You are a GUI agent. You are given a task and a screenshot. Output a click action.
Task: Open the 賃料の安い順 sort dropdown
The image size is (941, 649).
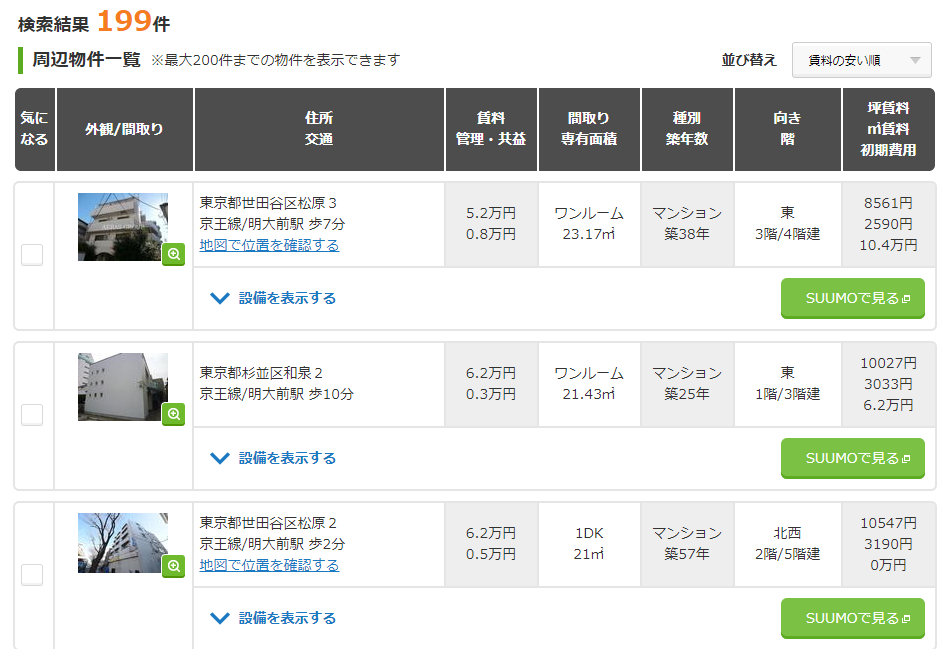(x=862, y=60)
